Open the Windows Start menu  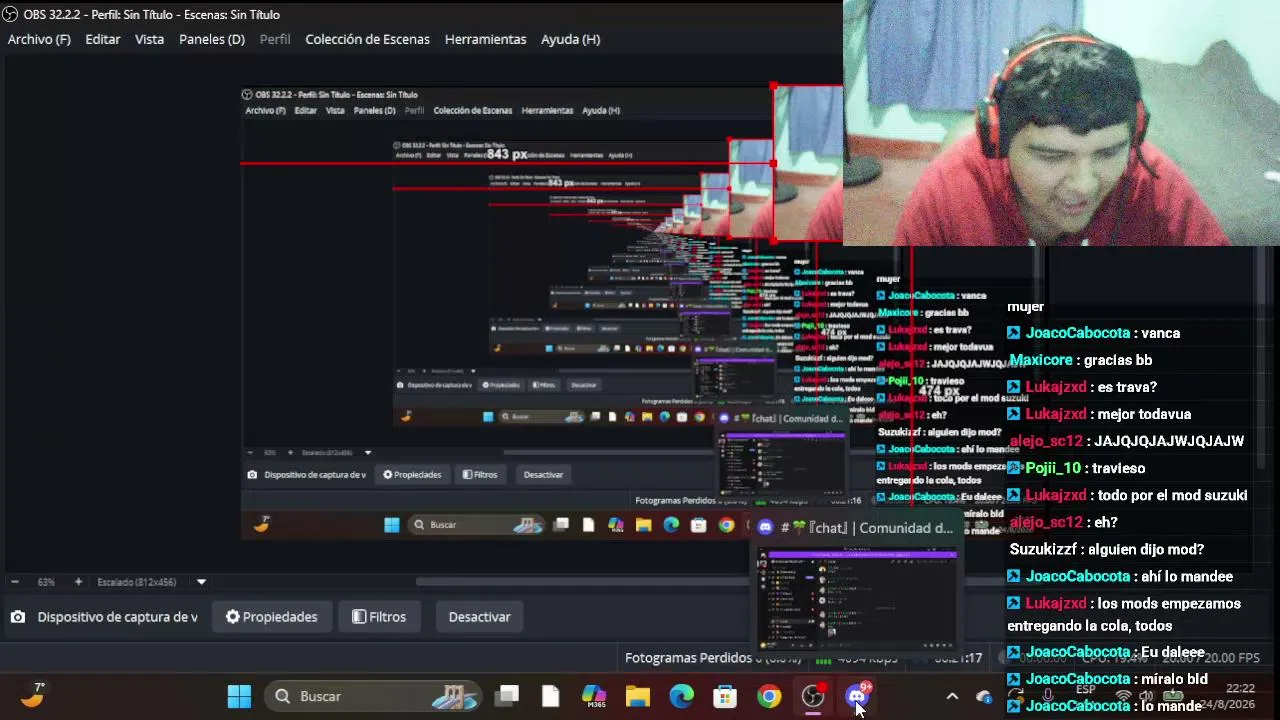[x=239, y=696]
